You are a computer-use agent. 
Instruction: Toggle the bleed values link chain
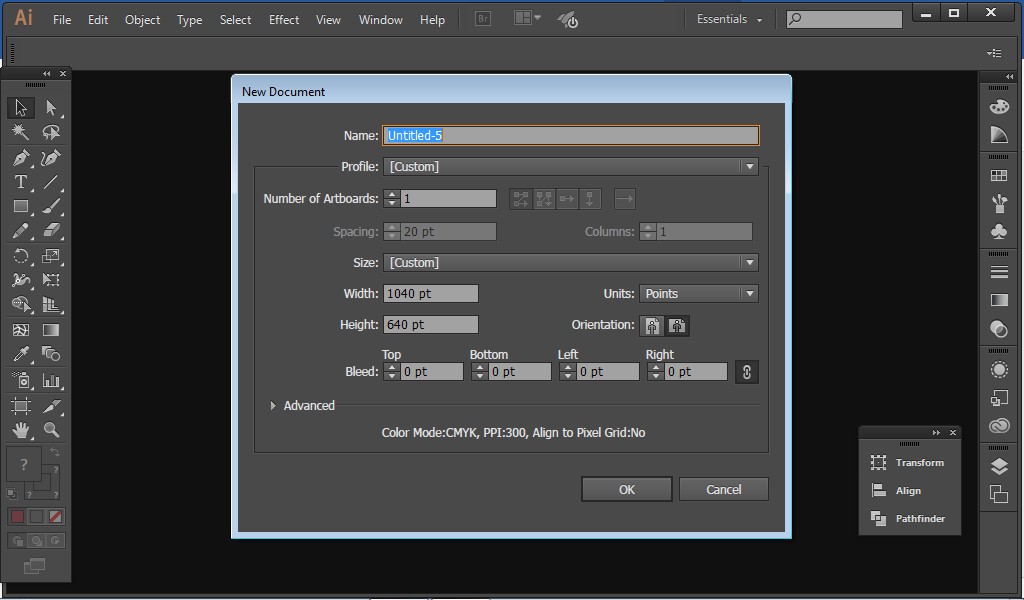746,371
